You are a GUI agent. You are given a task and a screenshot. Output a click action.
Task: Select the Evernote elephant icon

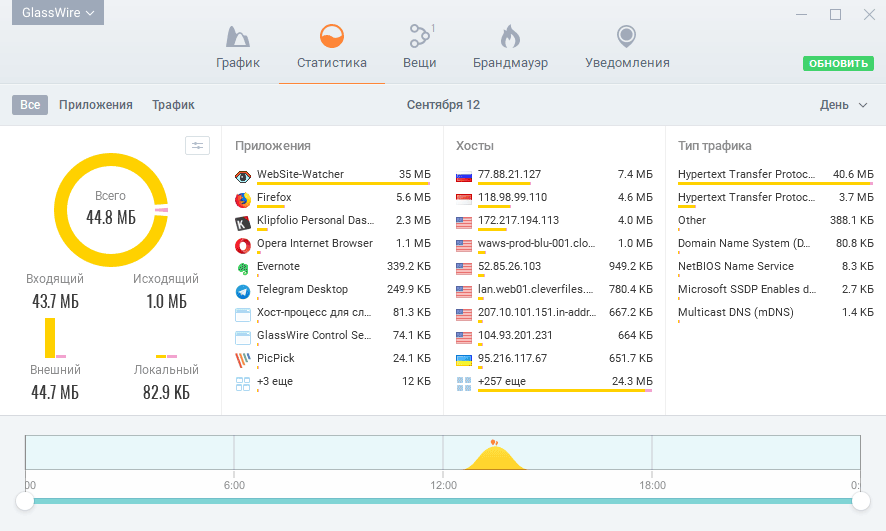point(243,269)
